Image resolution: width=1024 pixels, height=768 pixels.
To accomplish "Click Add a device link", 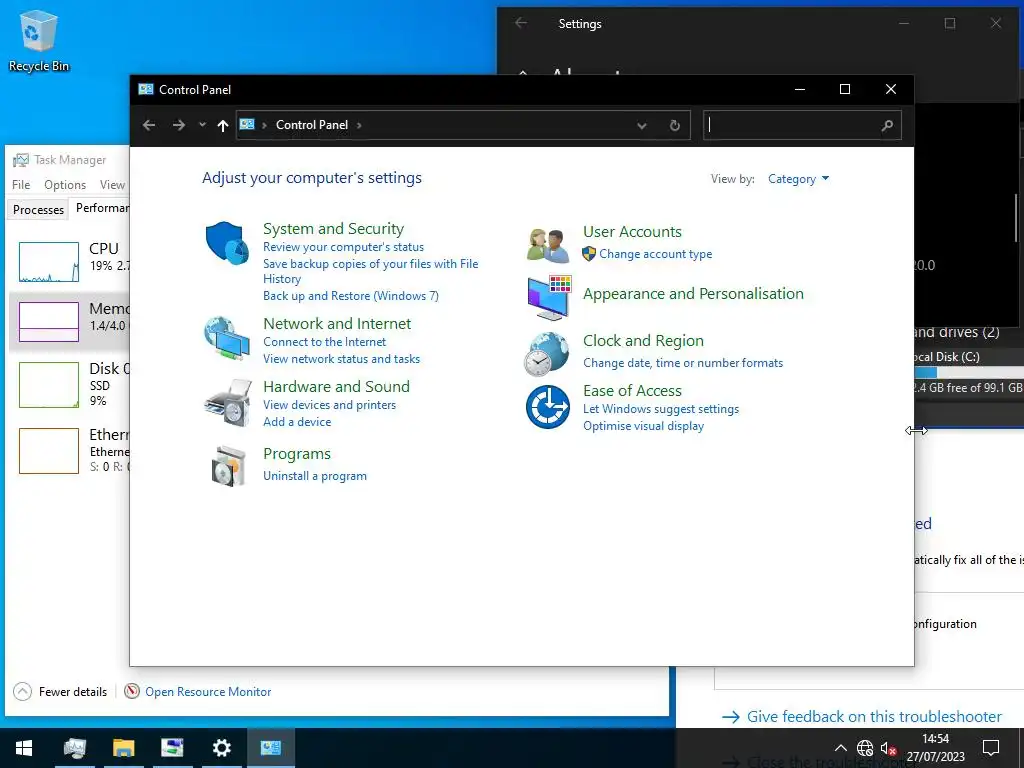I will tap(297, 422).
